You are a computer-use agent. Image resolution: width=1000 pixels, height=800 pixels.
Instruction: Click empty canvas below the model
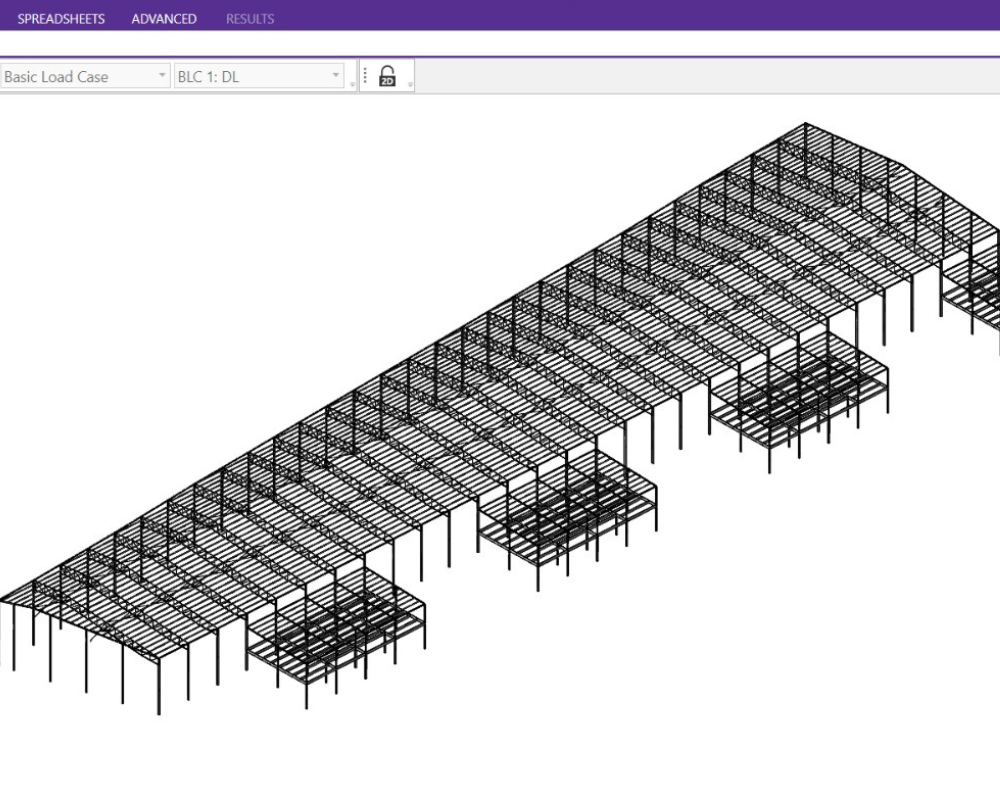point(600,720)
